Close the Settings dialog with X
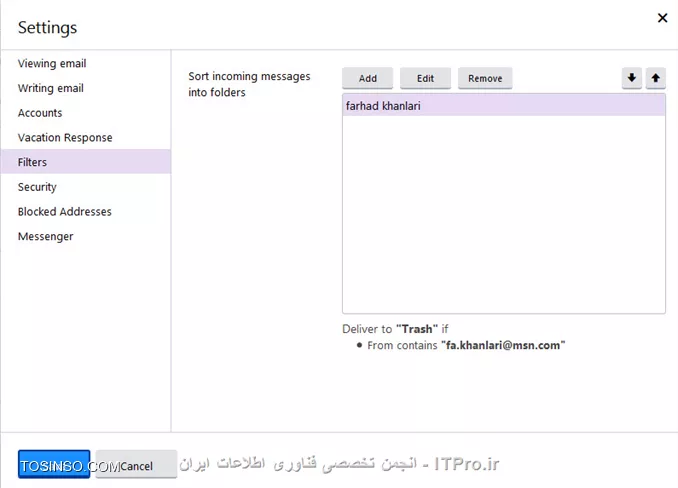The height and width of the screenshot is (488, 678). (x=662, y=18)
